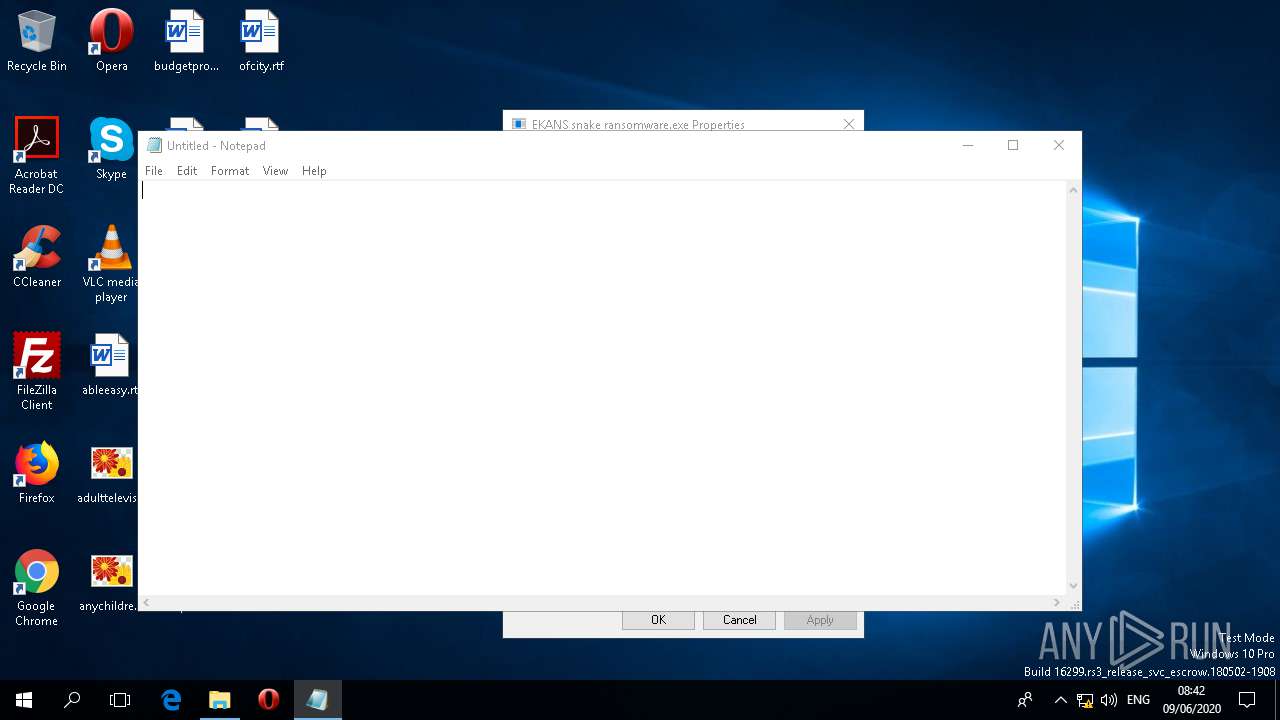Select the Opera desktop shortcut

[x=111, y=42]
